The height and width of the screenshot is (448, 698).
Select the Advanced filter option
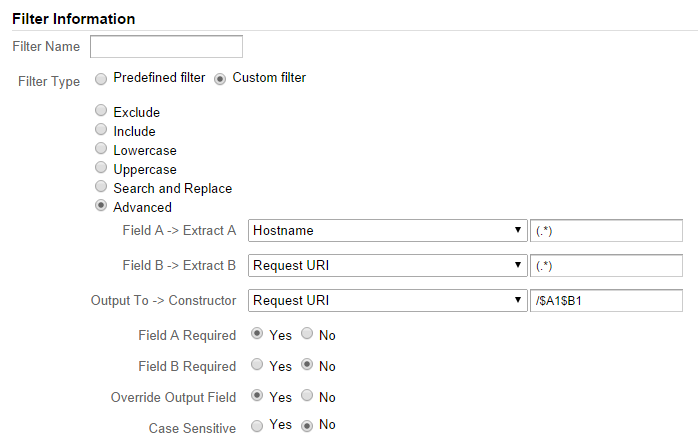pyautogui.click(x=100, y=207)
